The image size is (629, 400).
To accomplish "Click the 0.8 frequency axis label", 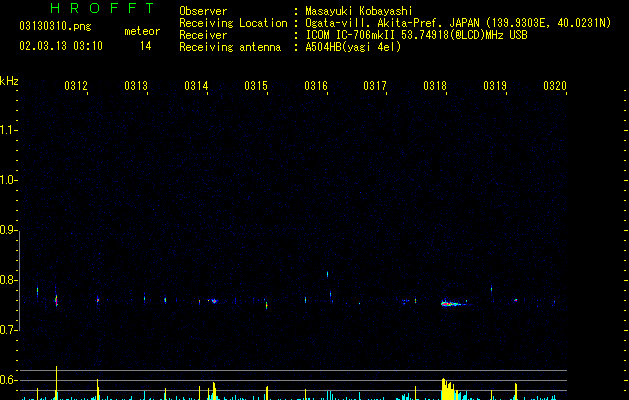I will click(8, 280).
